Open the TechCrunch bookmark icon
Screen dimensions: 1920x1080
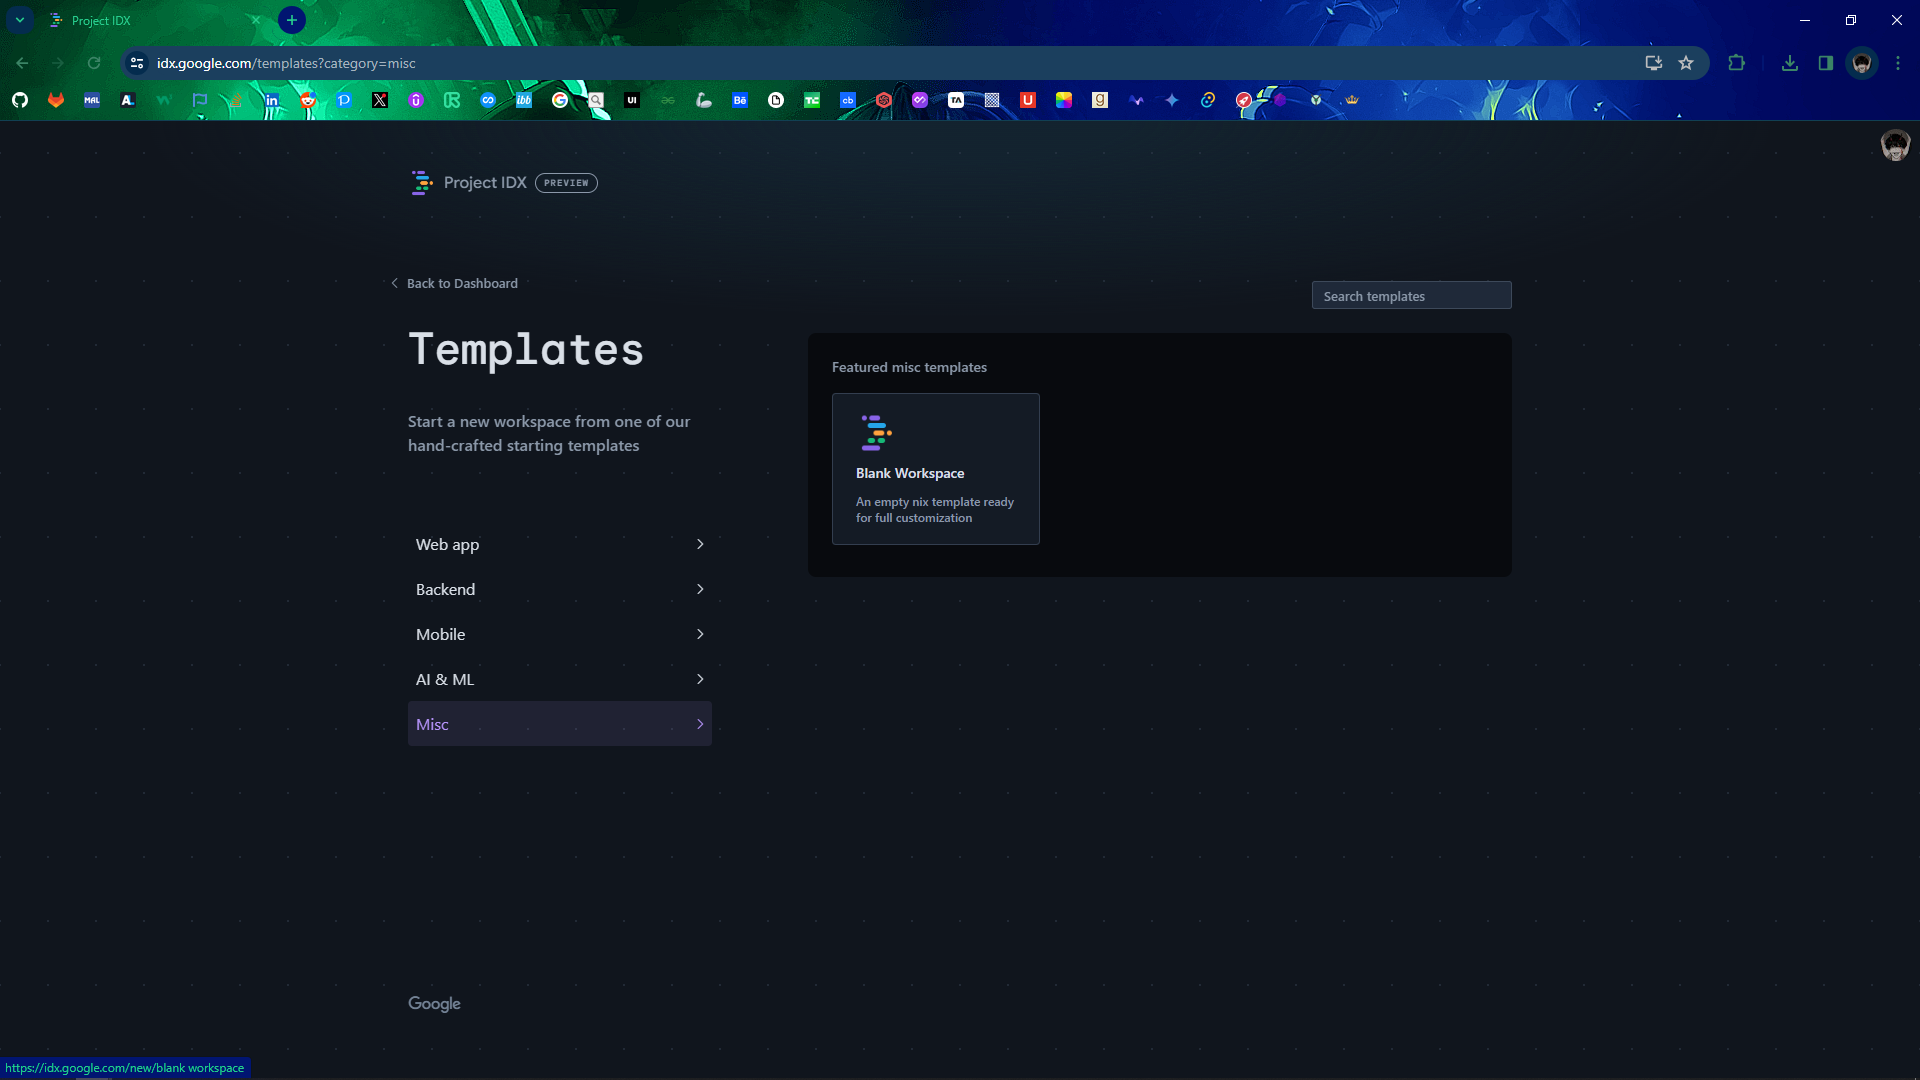(812, 100)
